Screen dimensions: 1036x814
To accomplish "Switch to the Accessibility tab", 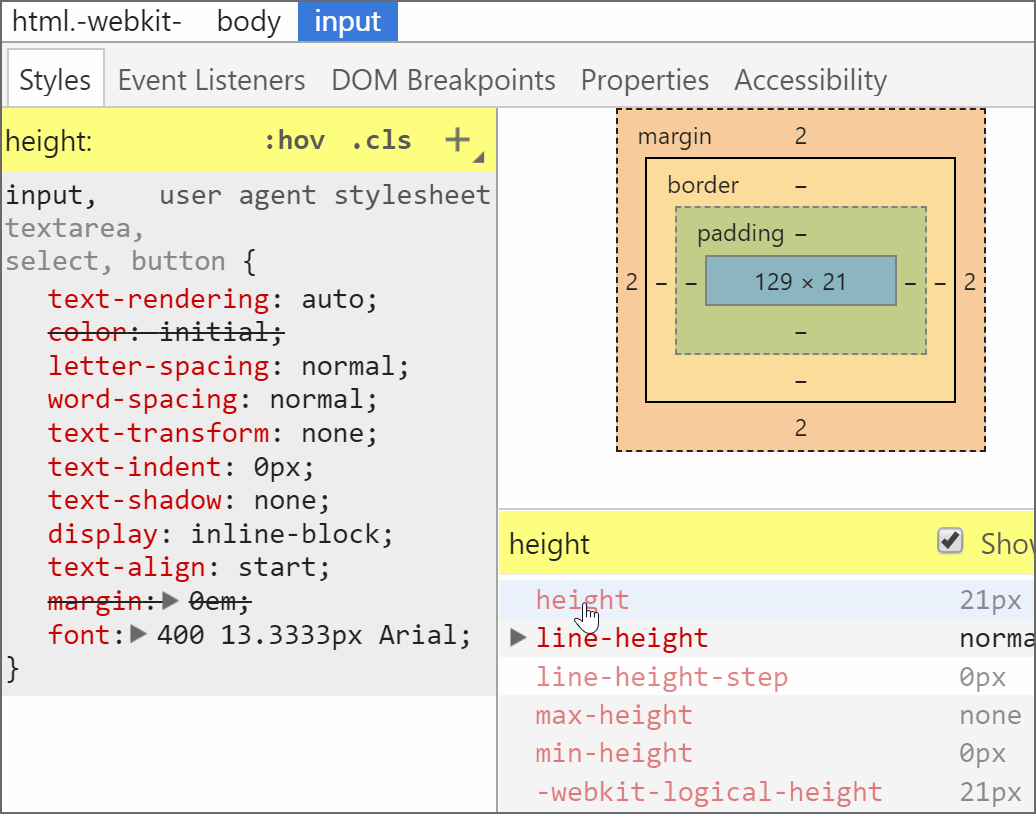I will point(810,79).
